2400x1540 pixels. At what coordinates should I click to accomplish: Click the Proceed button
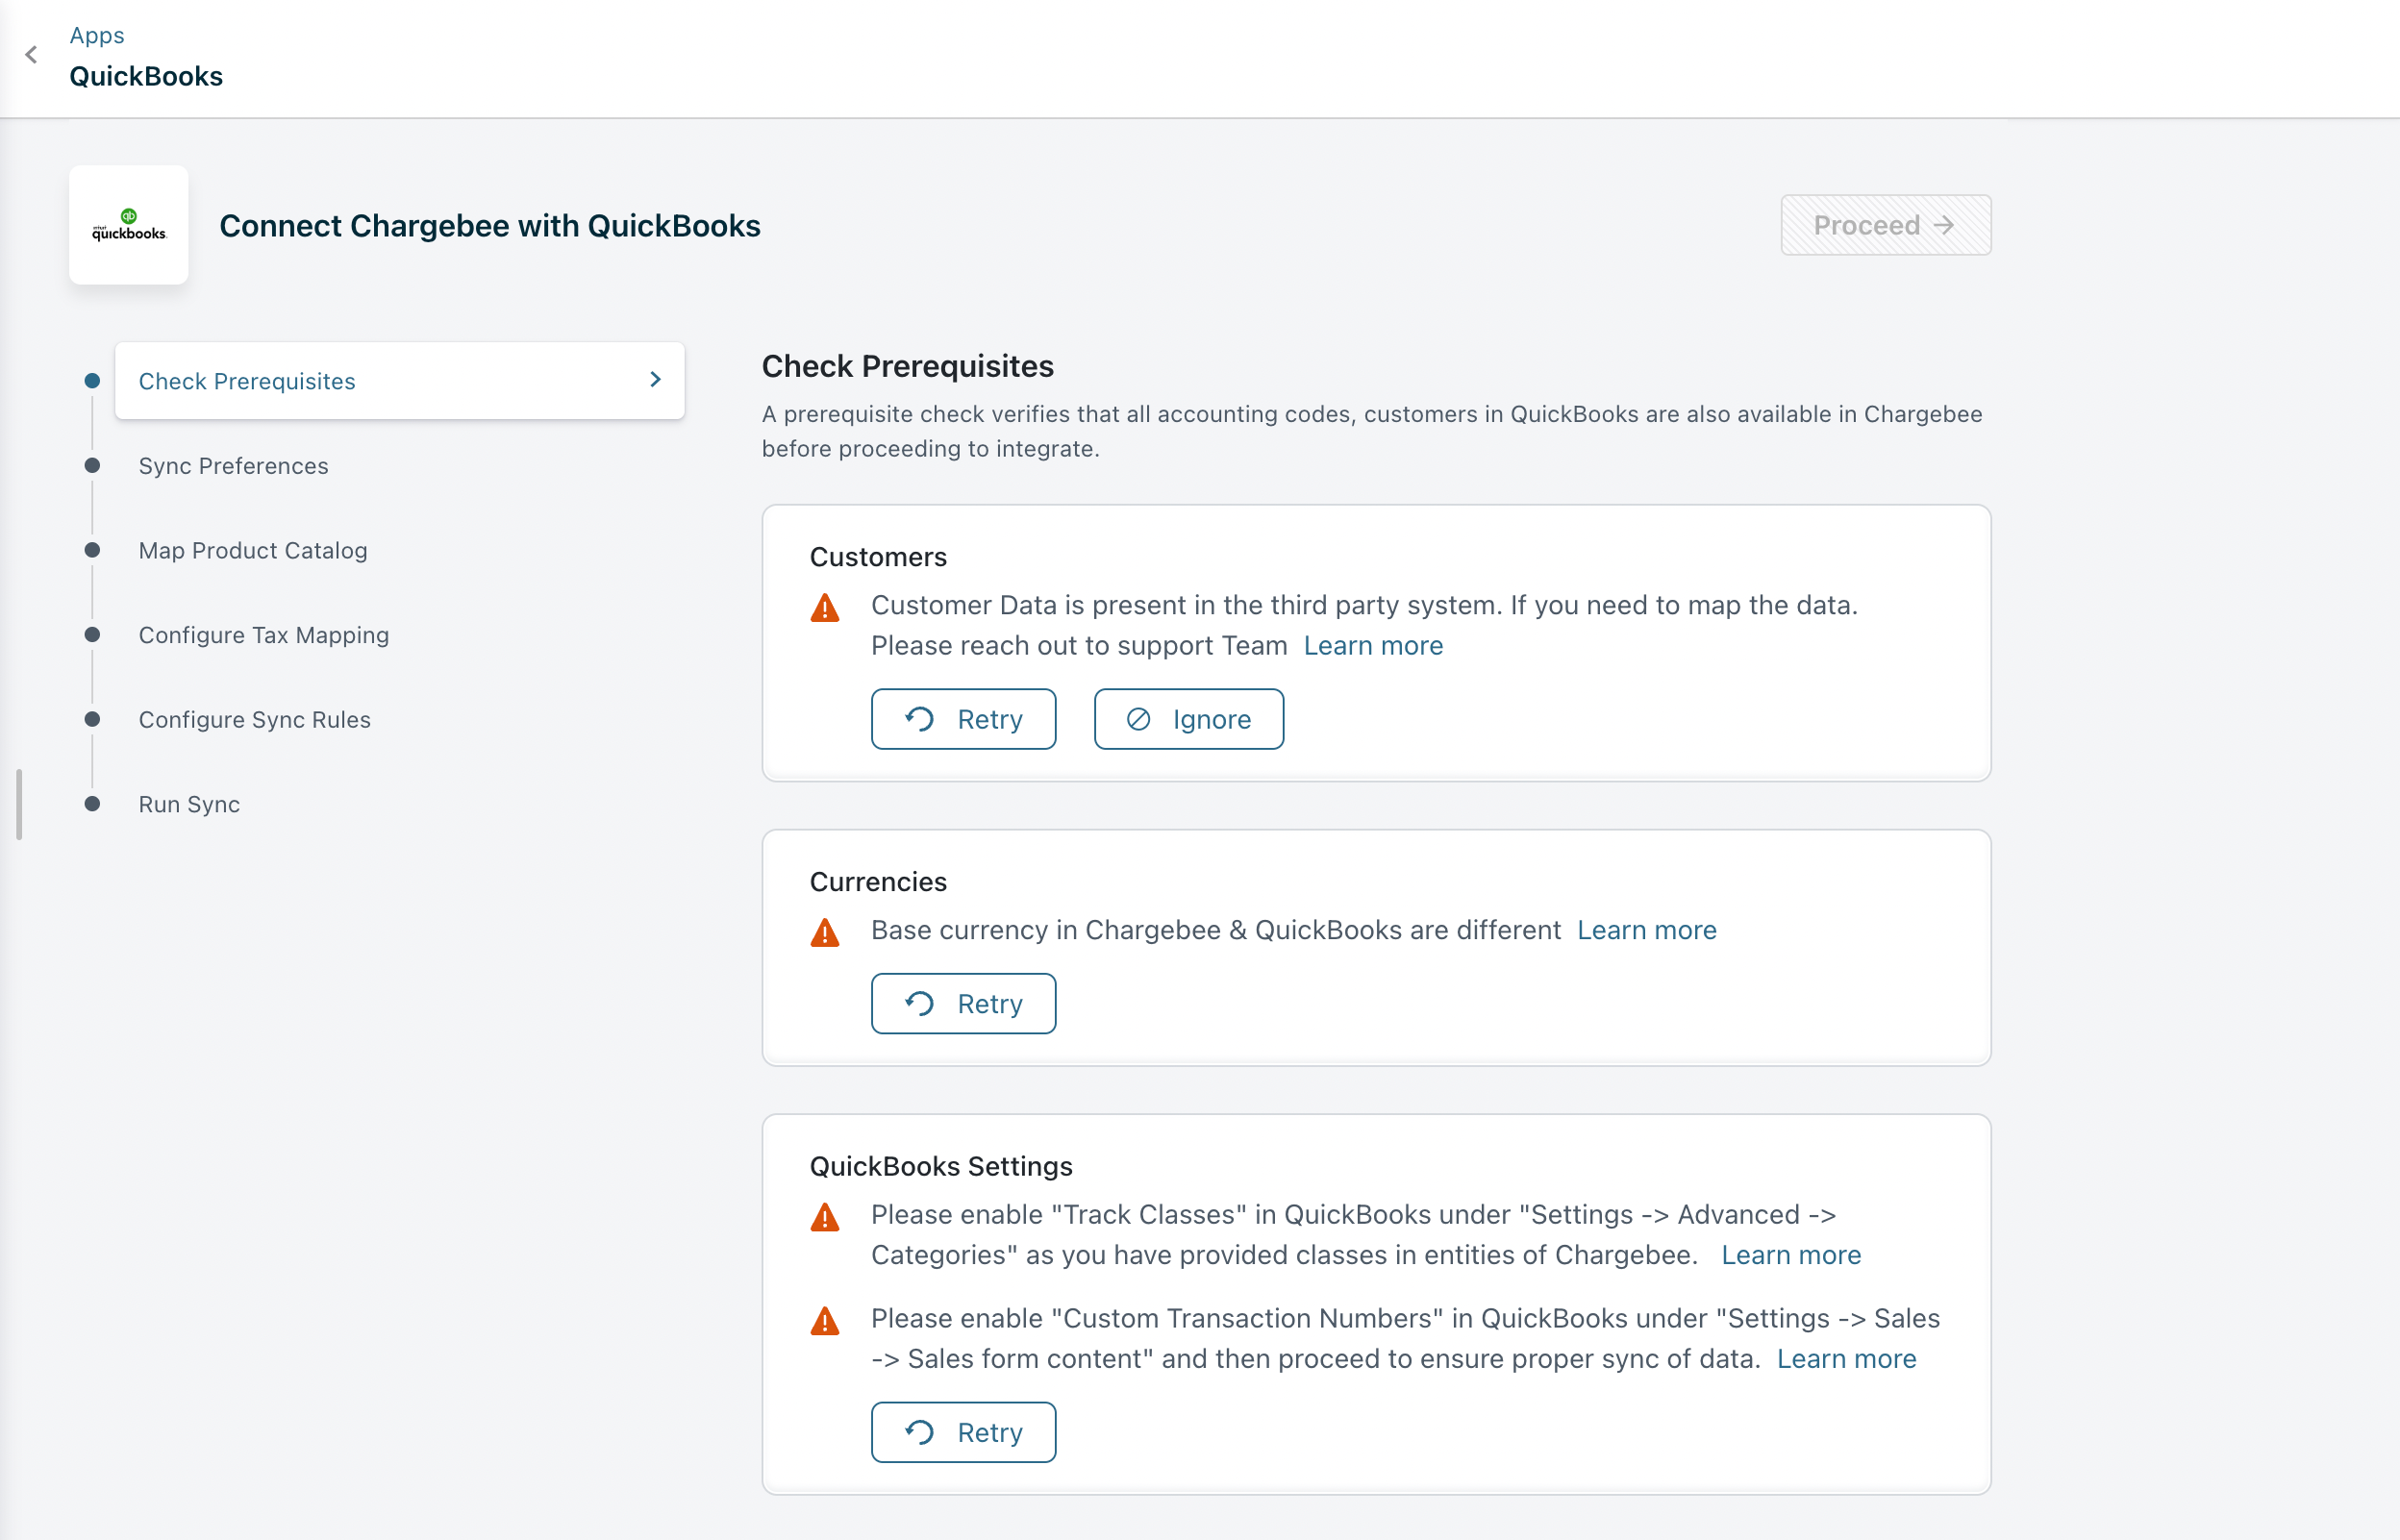[1885, 225]
